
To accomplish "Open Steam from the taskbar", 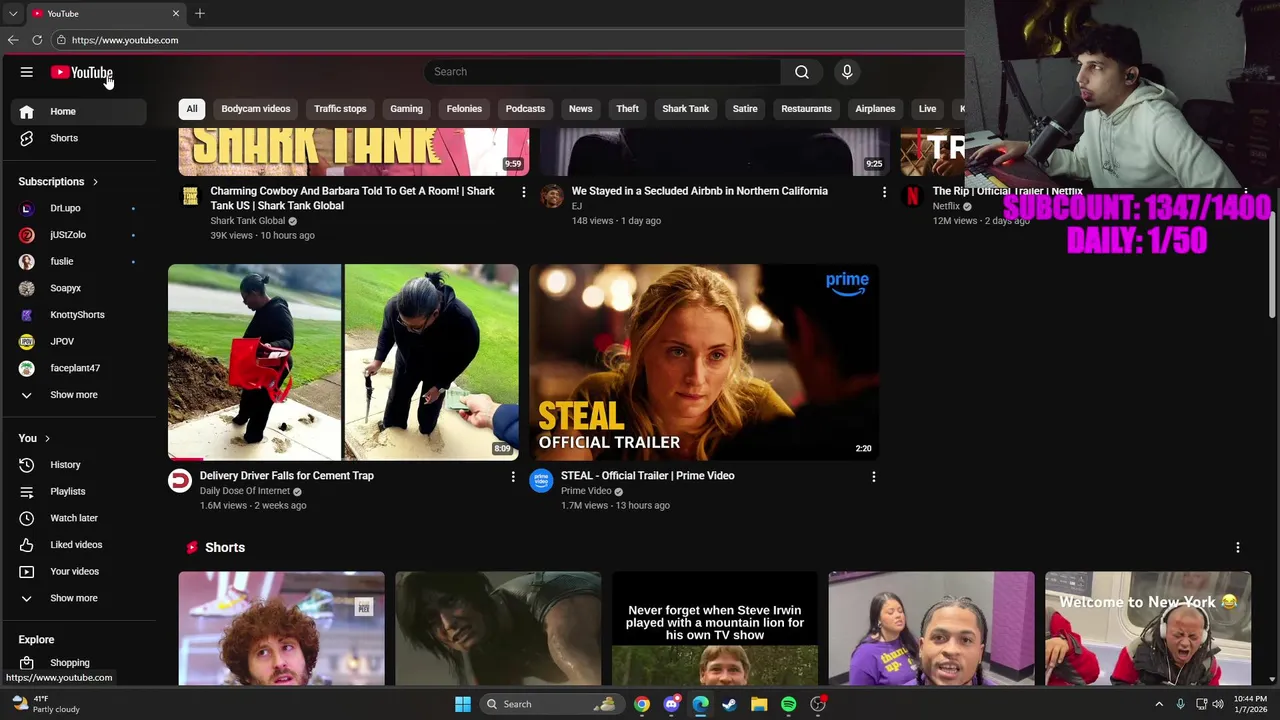I will (730, 704).
